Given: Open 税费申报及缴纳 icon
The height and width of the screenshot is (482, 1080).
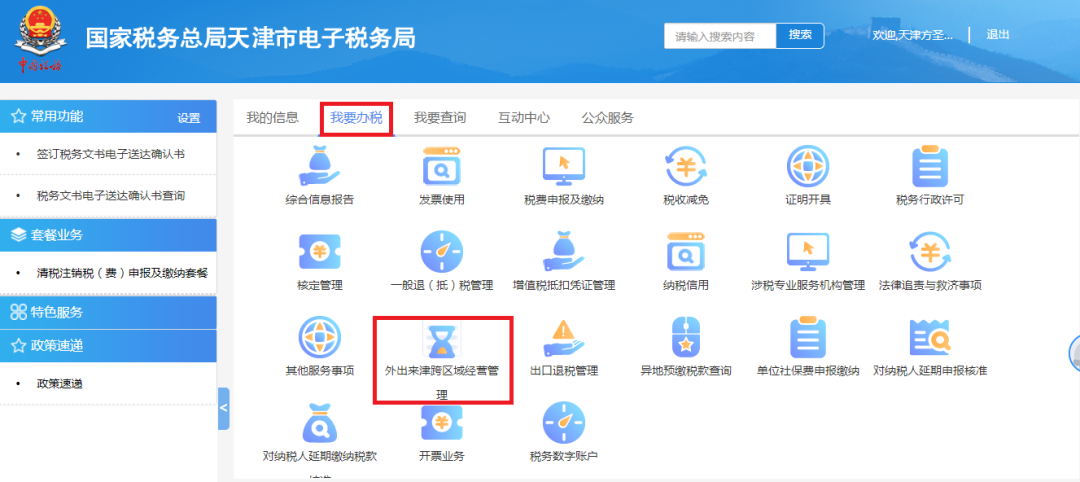Looking at the screenshot, I should pos(564,166).
